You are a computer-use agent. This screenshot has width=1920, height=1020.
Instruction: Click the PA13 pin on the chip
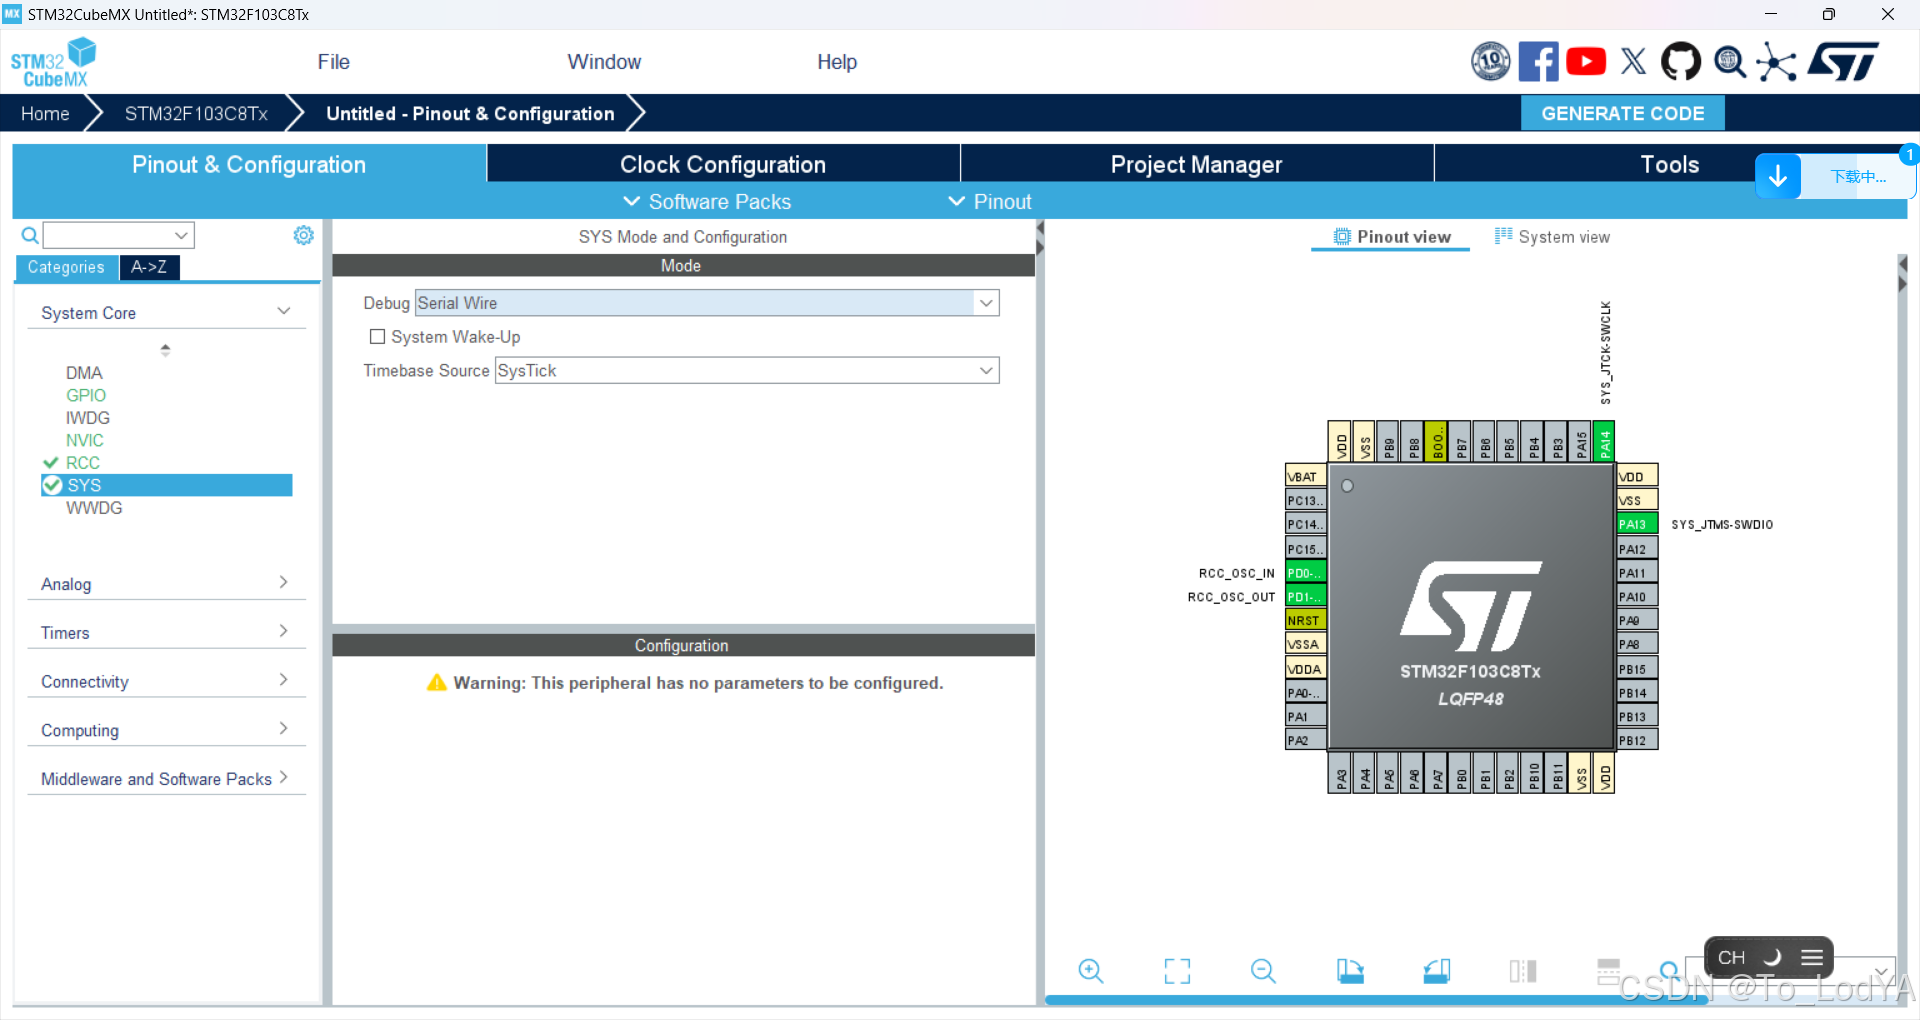(1637, 524)
